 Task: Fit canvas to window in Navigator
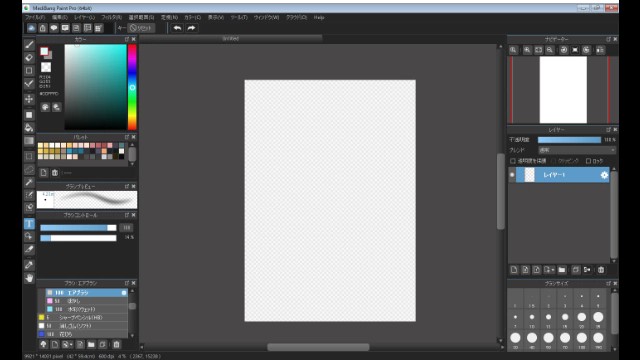[538, 50]
